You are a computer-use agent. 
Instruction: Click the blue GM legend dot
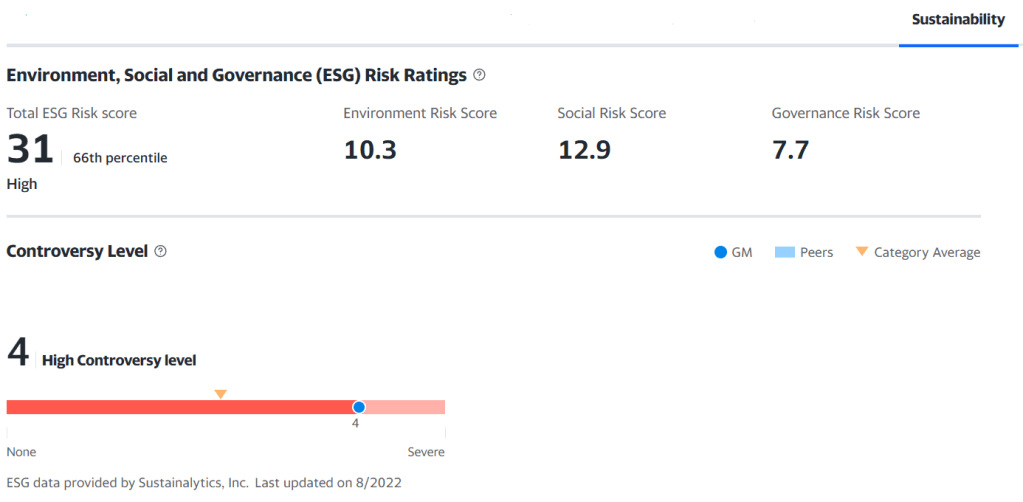[x=720, y=252]
